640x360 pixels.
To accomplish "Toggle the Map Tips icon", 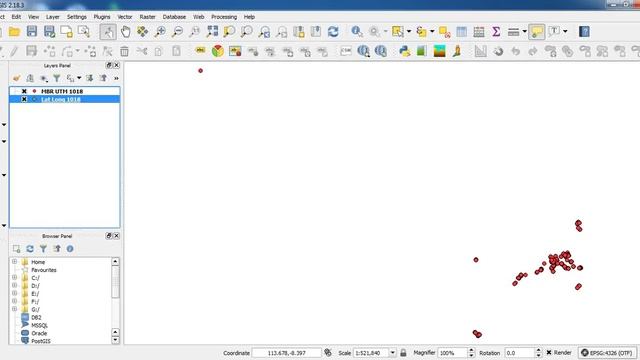I will 536,32.
